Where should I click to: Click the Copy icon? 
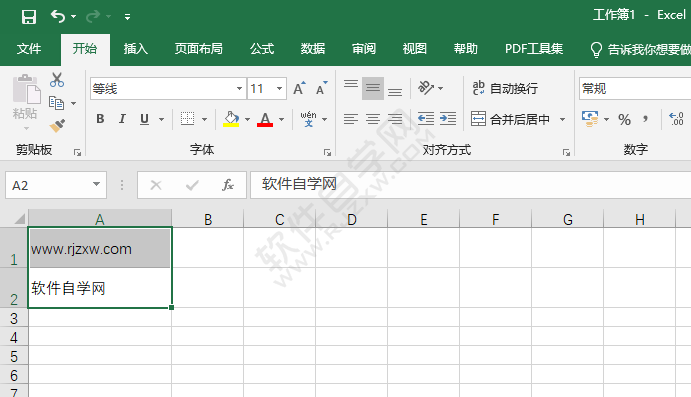(x=56, y=103)
